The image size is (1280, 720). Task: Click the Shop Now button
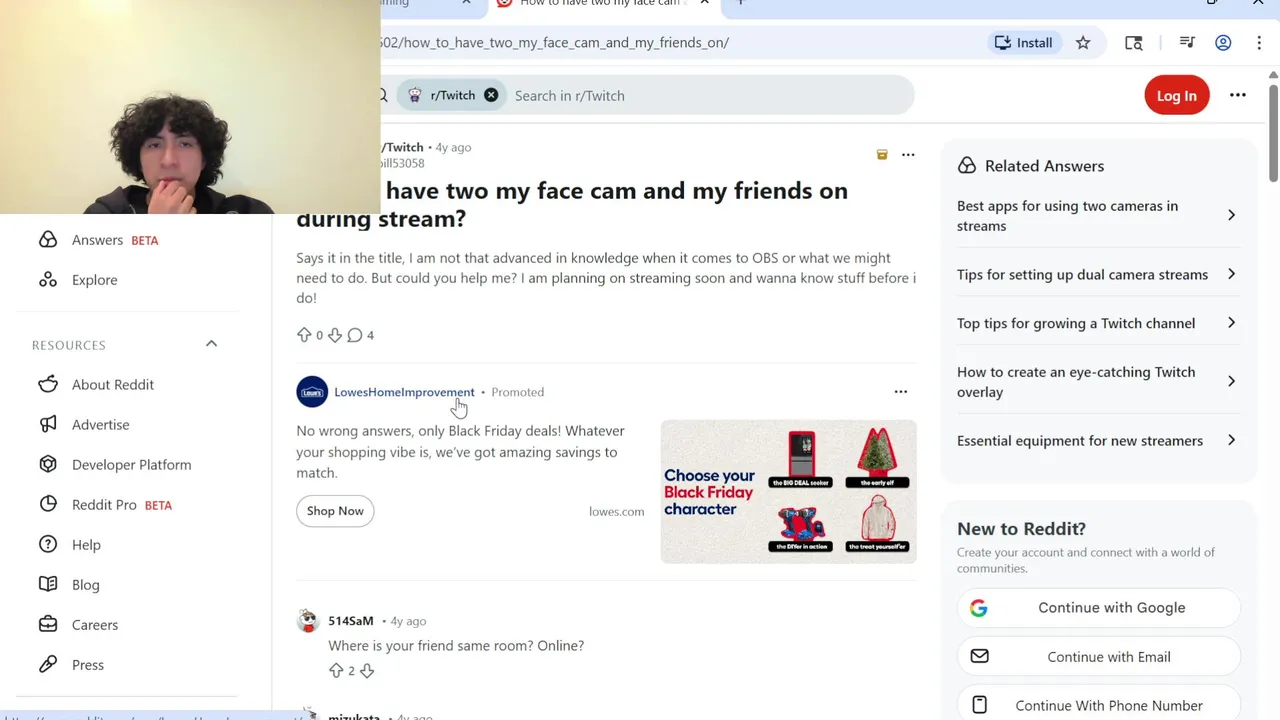point(335,511)
